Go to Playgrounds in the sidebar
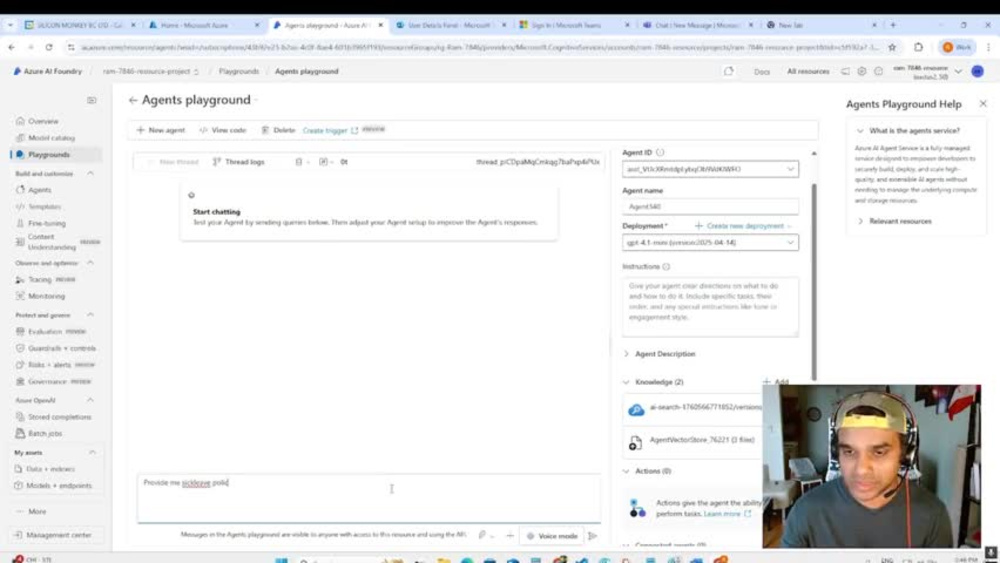1000x563 pixels. [48, 154]
